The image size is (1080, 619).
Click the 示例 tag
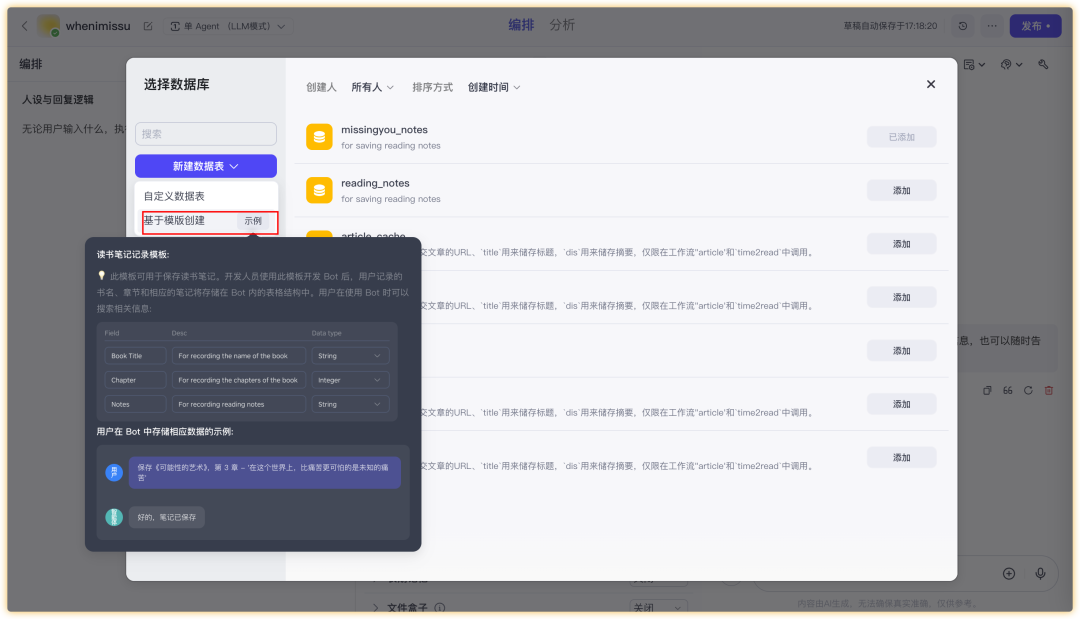(253, 221)
